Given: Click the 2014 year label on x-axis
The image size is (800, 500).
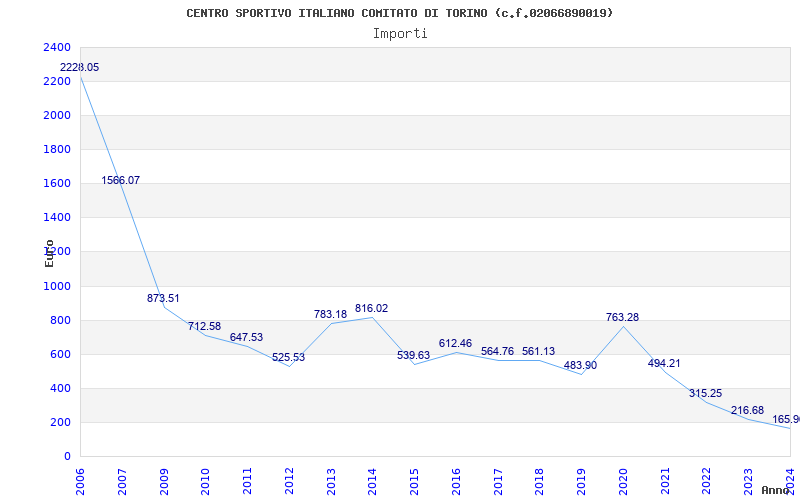Looking at the screenshot, I should pyautogui.click(x=373, y=482).
